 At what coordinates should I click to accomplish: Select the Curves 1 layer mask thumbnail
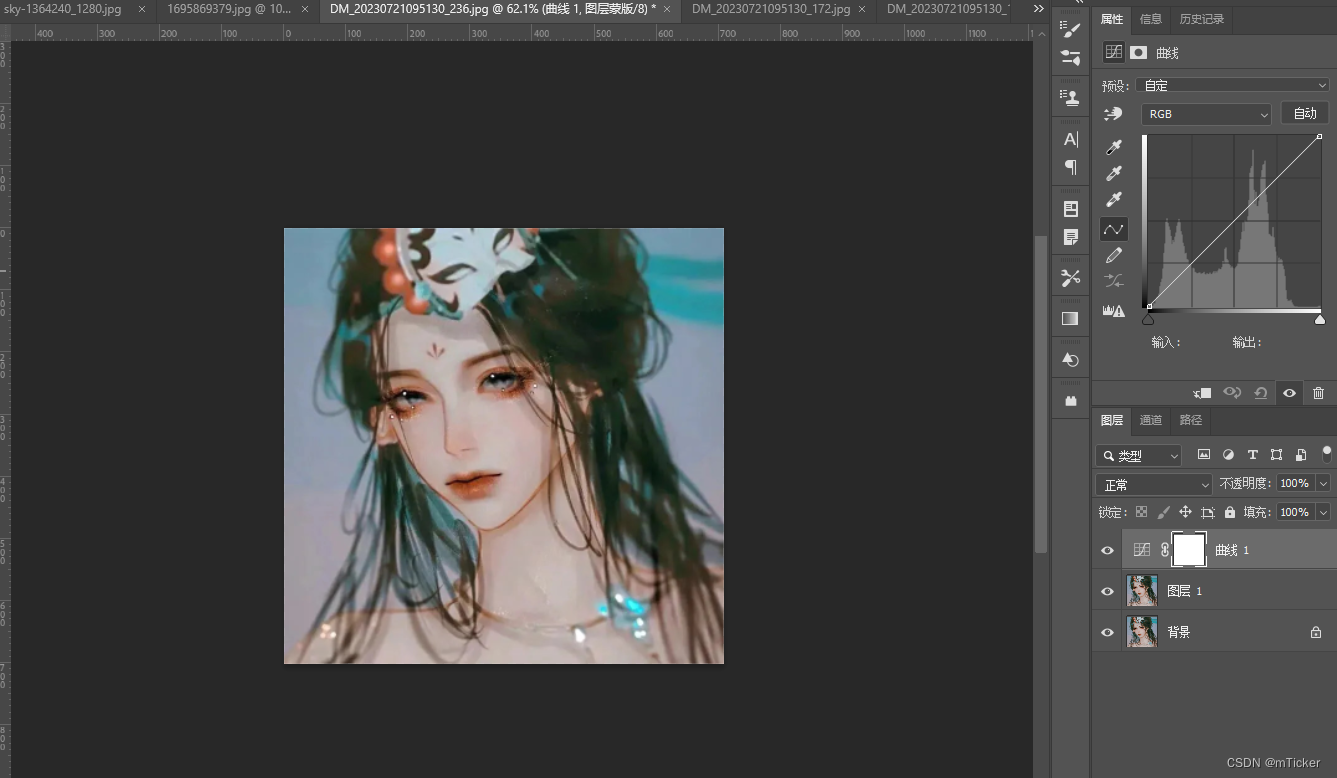(1189, 550)
